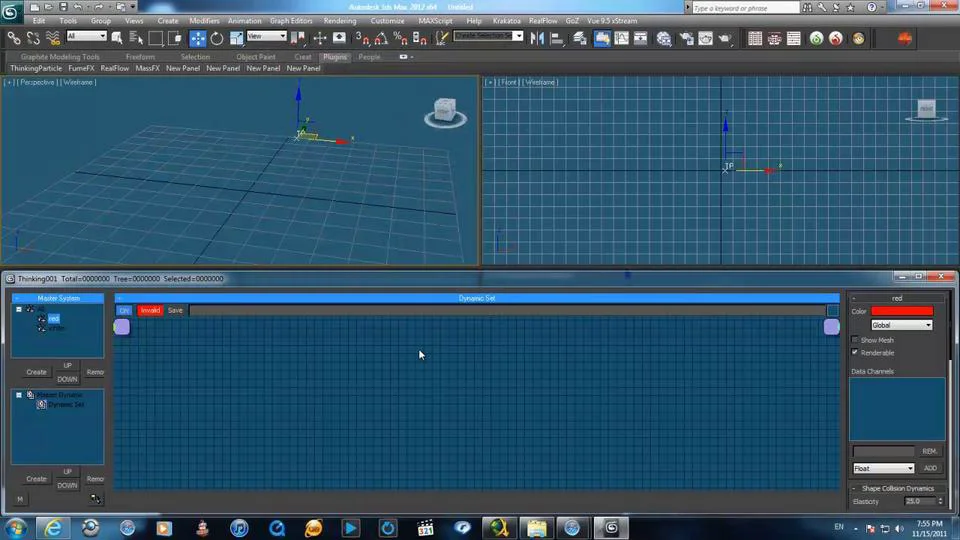
Task: Switch to the Object Paint ribbon tab
Action: pos(256,57)
